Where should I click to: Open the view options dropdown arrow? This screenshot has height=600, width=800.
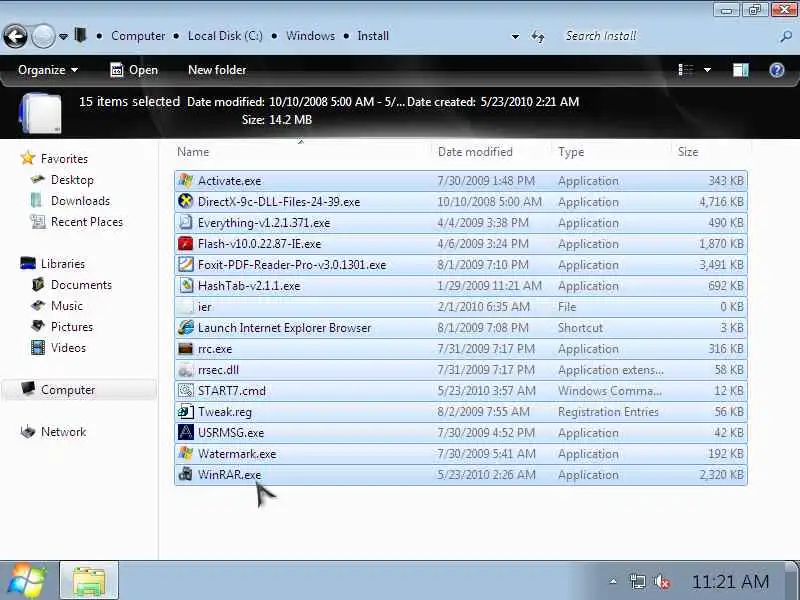coord(707,70)
